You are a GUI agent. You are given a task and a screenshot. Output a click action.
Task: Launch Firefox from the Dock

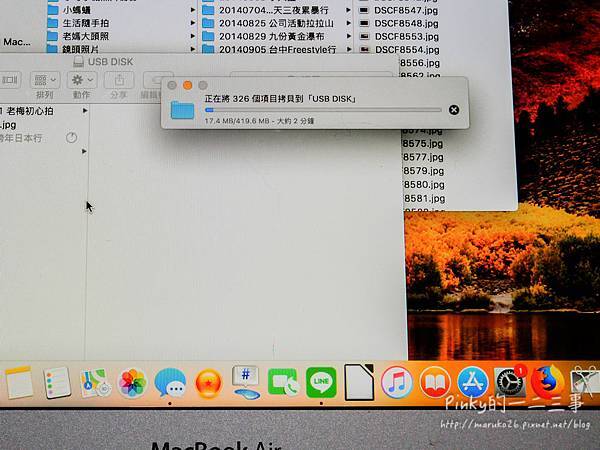(x=548, y=382)
